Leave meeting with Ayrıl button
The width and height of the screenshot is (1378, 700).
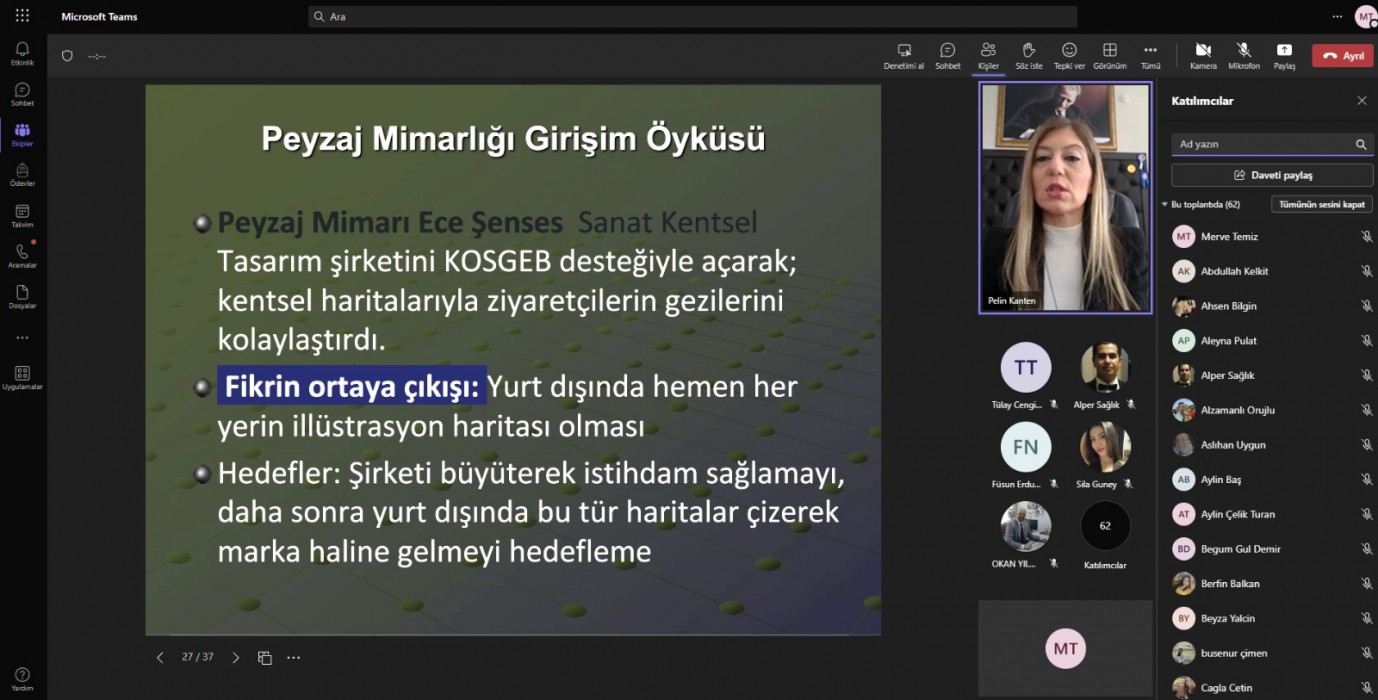(1343, 56)
